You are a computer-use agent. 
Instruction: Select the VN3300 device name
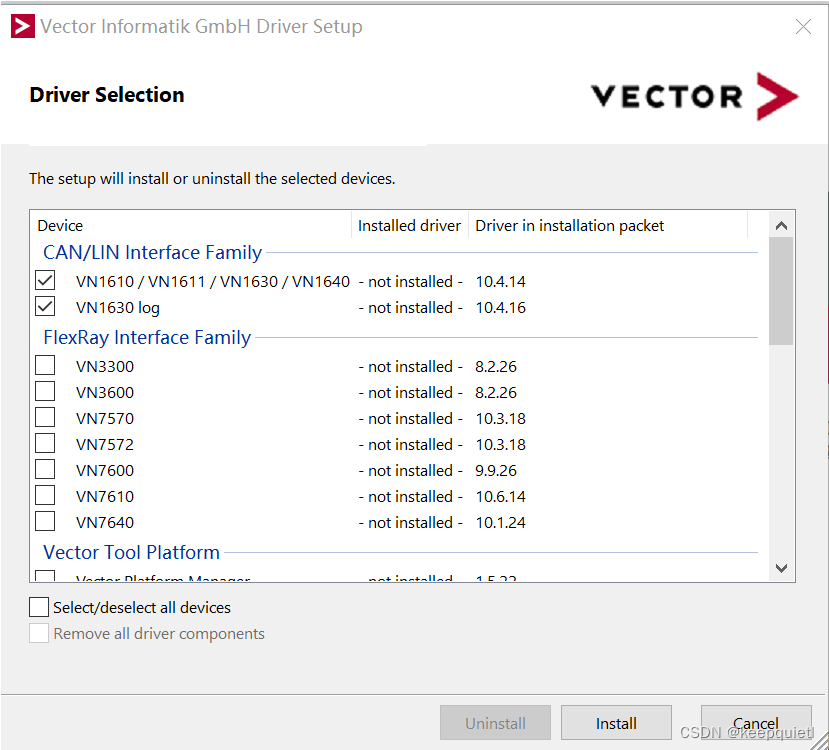[105, 366]
